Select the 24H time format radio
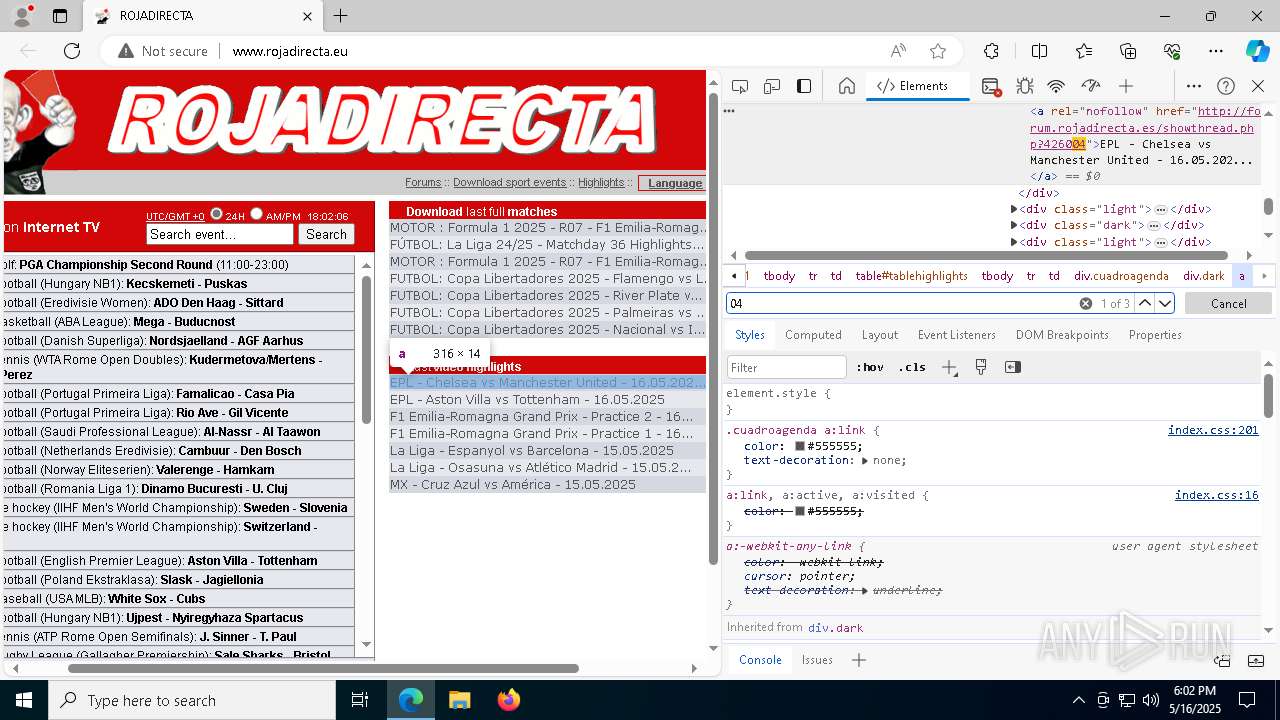Viewport: 1280px width, 720px height. 216,214
